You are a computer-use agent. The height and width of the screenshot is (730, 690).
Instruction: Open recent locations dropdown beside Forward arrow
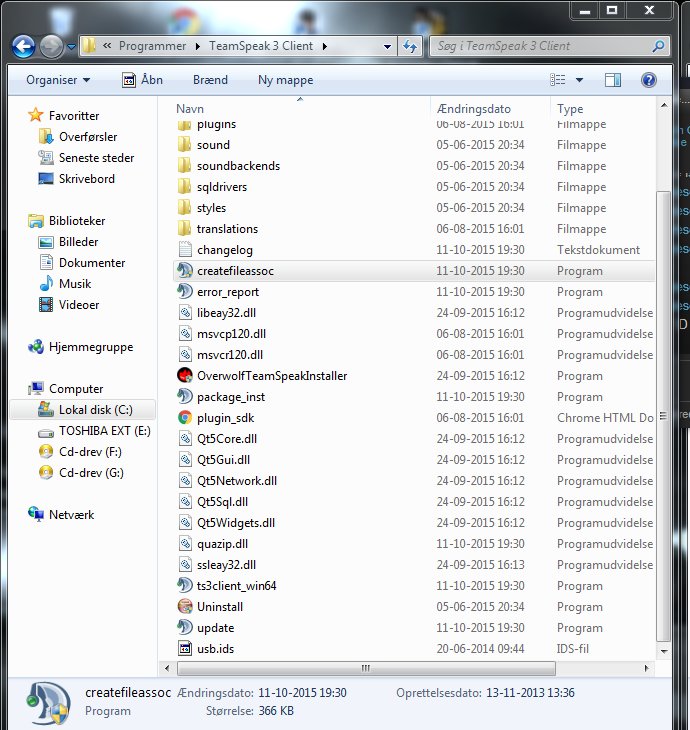point(71,47)
